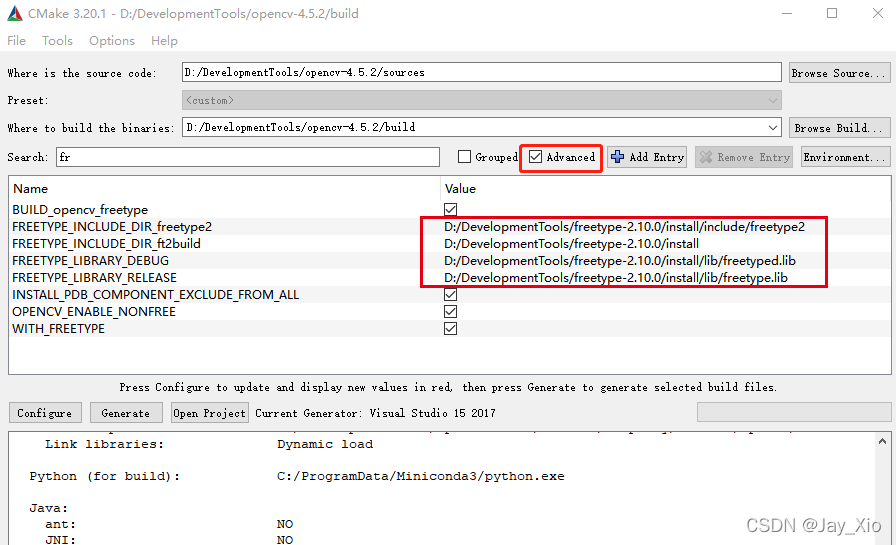This screenshot has height=545, width=896.
Task: Open the Help menu
Action: pos(164,41)
